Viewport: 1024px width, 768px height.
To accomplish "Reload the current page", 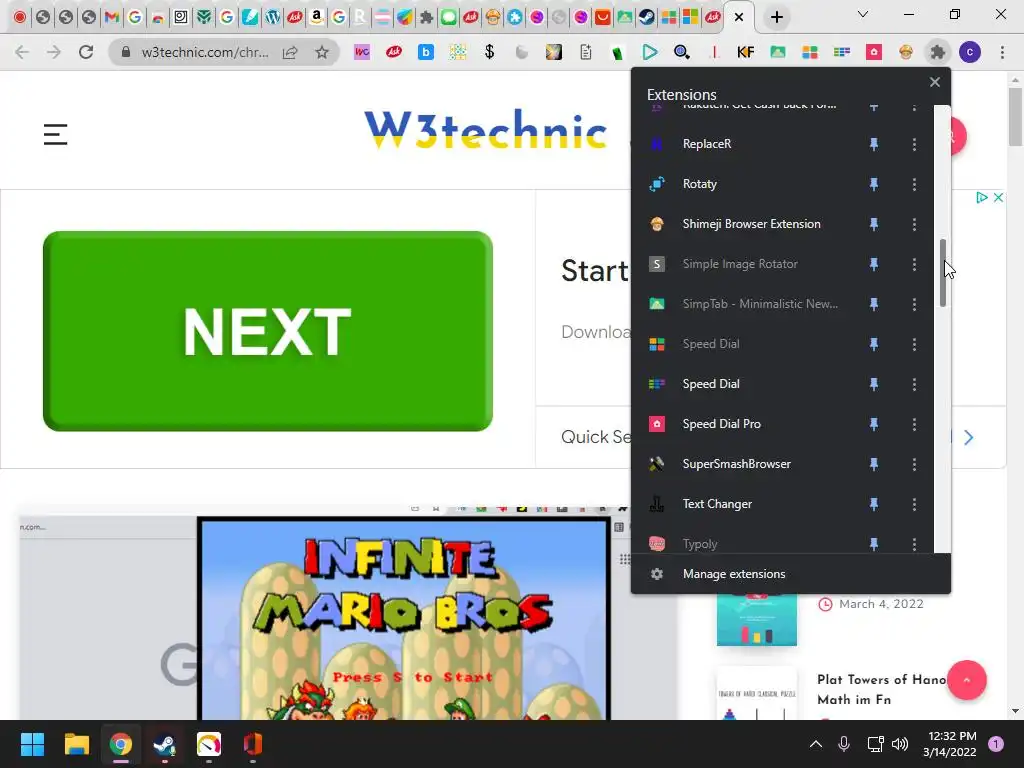I will [x=86, y=52].
